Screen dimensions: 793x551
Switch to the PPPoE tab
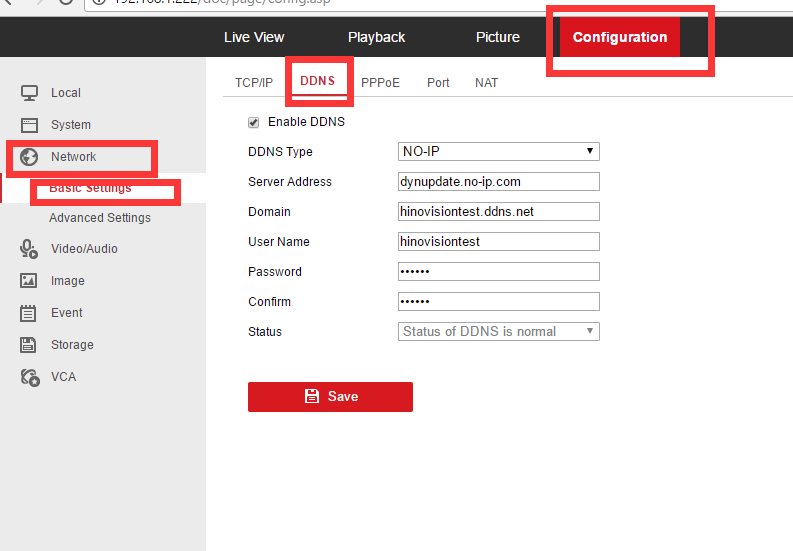(380, 83)
